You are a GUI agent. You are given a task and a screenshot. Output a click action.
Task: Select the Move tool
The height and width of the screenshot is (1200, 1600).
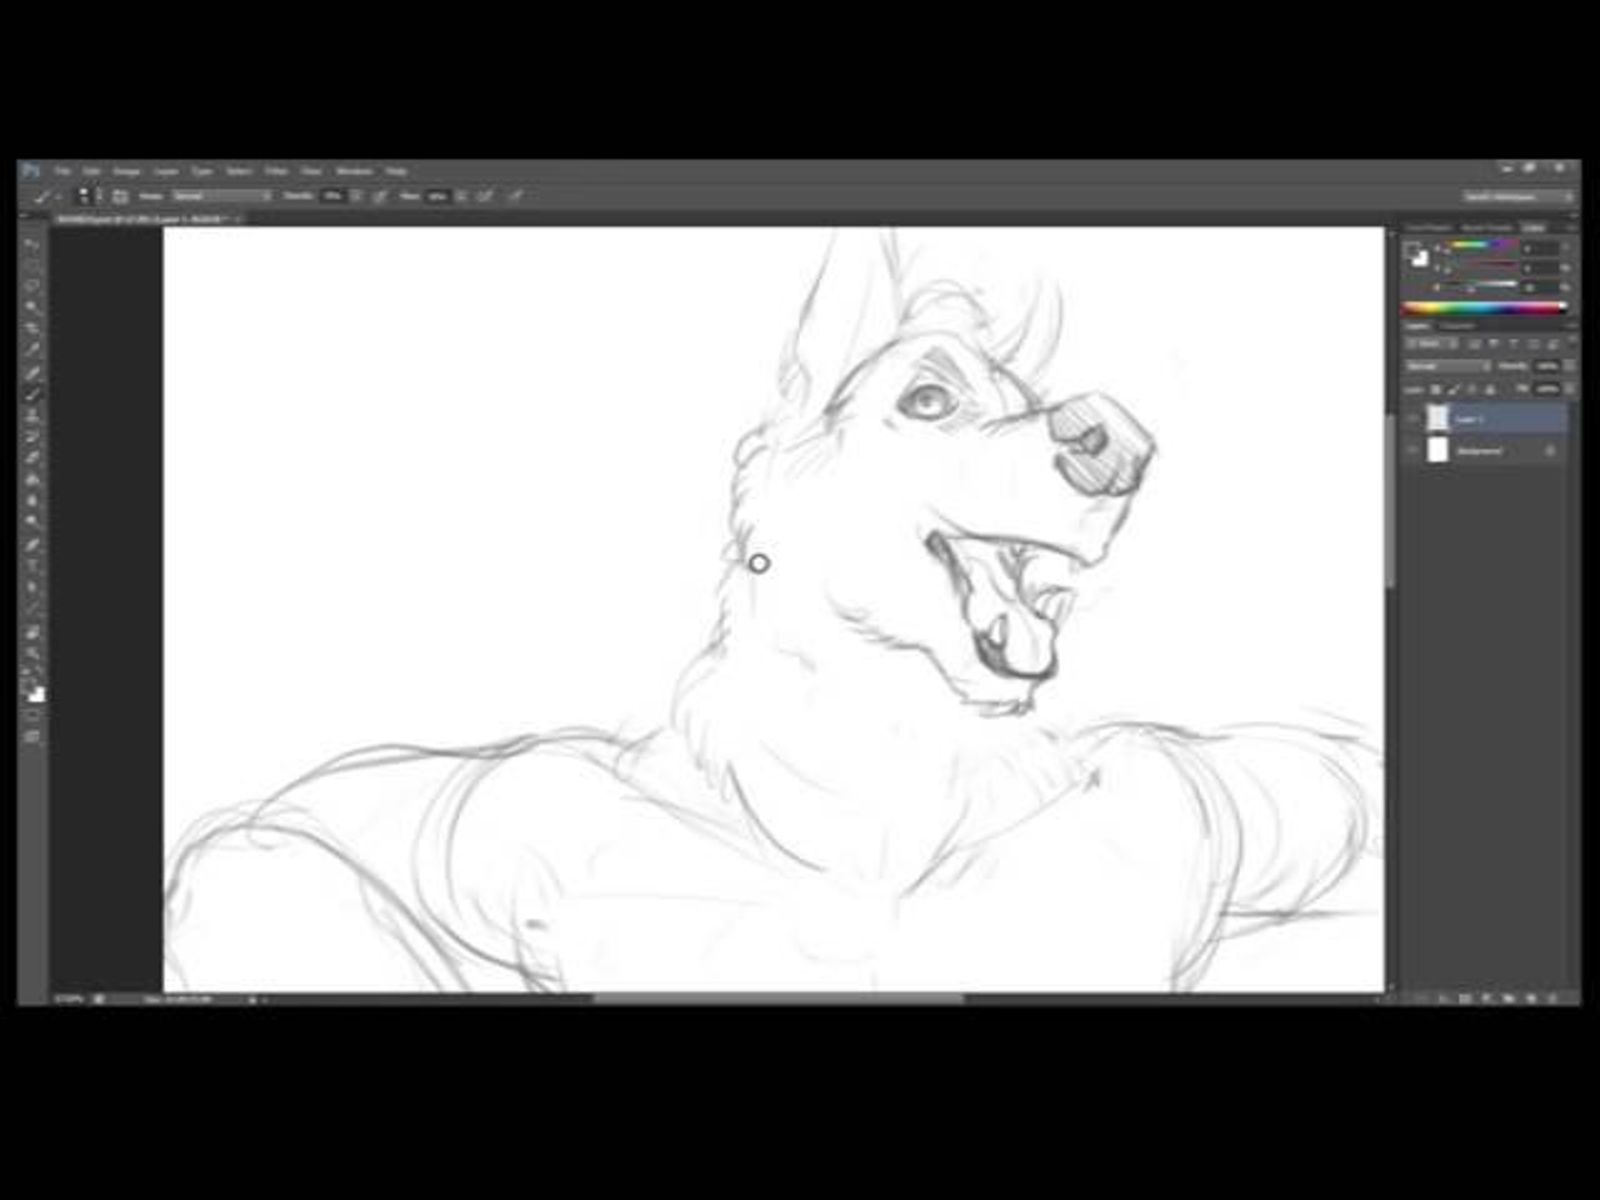point(32,243)
